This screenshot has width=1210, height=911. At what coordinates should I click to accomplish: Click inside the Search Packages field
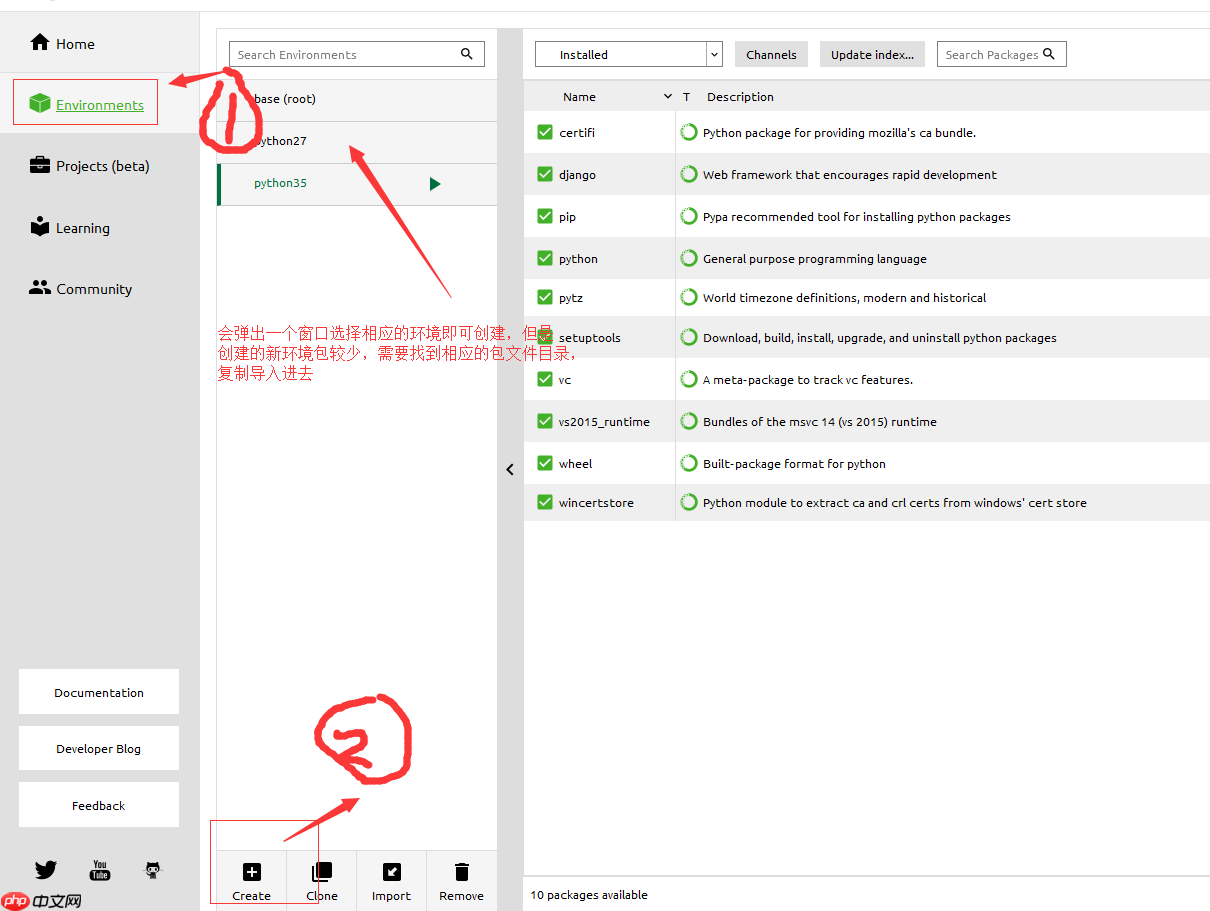coord(995,54)
